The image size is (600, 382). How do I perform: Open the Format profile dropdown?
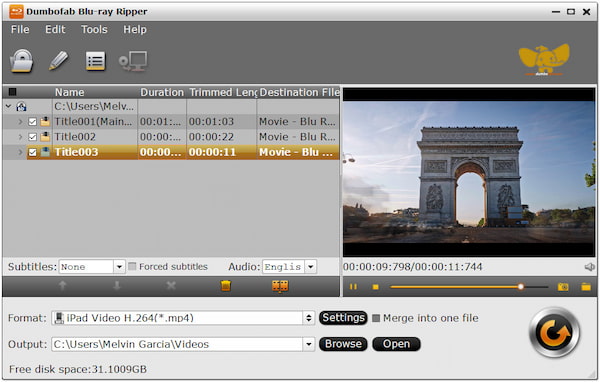click(x=308, y=318)
